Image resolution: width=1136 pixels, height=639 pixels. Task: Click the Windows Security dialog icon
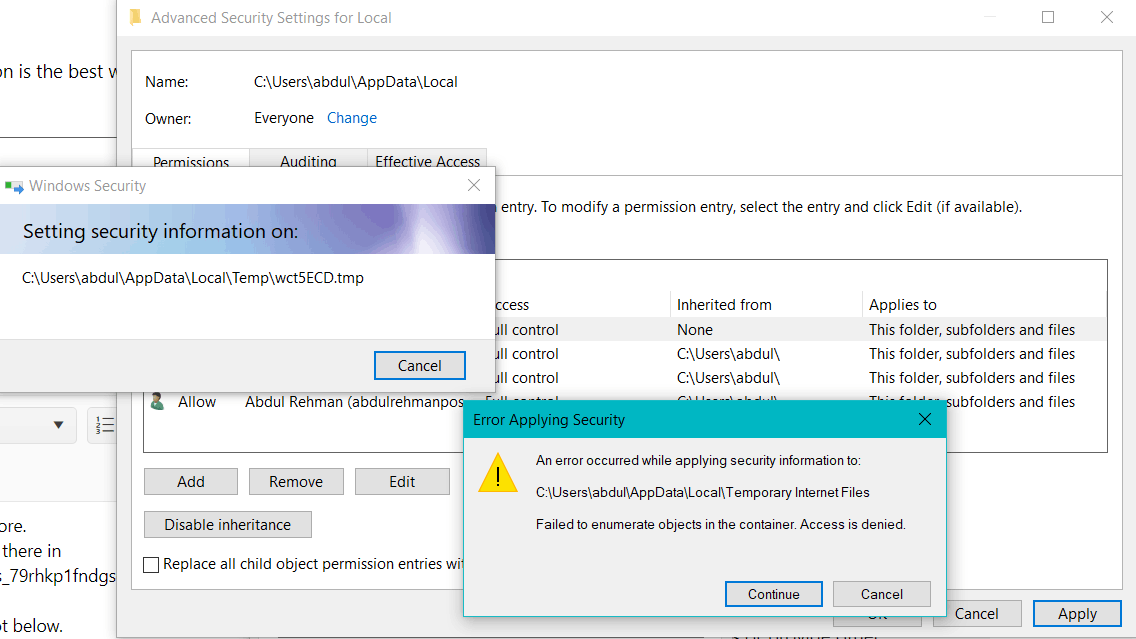click(x=16, y=186)
